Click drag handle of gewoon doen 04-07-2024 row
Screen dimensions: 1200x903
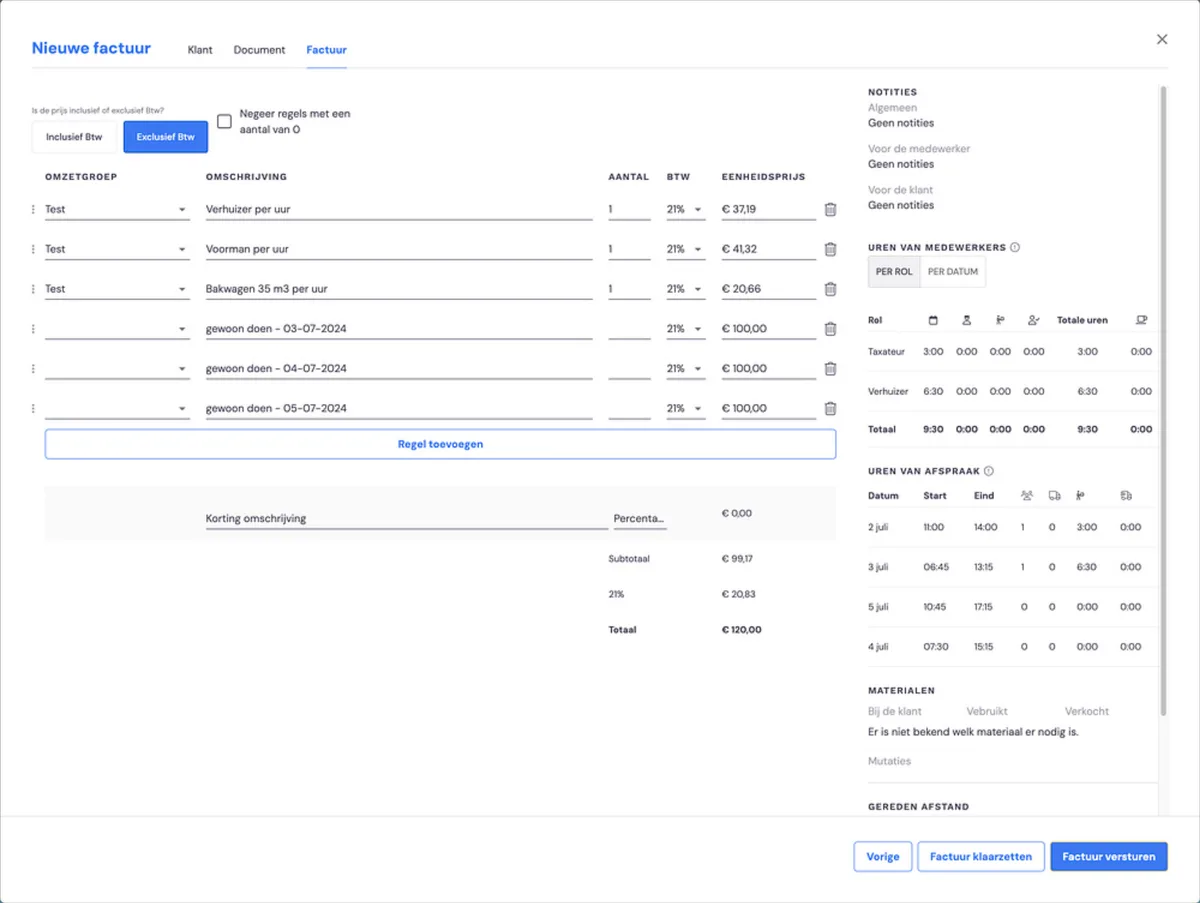click(33, 369)
